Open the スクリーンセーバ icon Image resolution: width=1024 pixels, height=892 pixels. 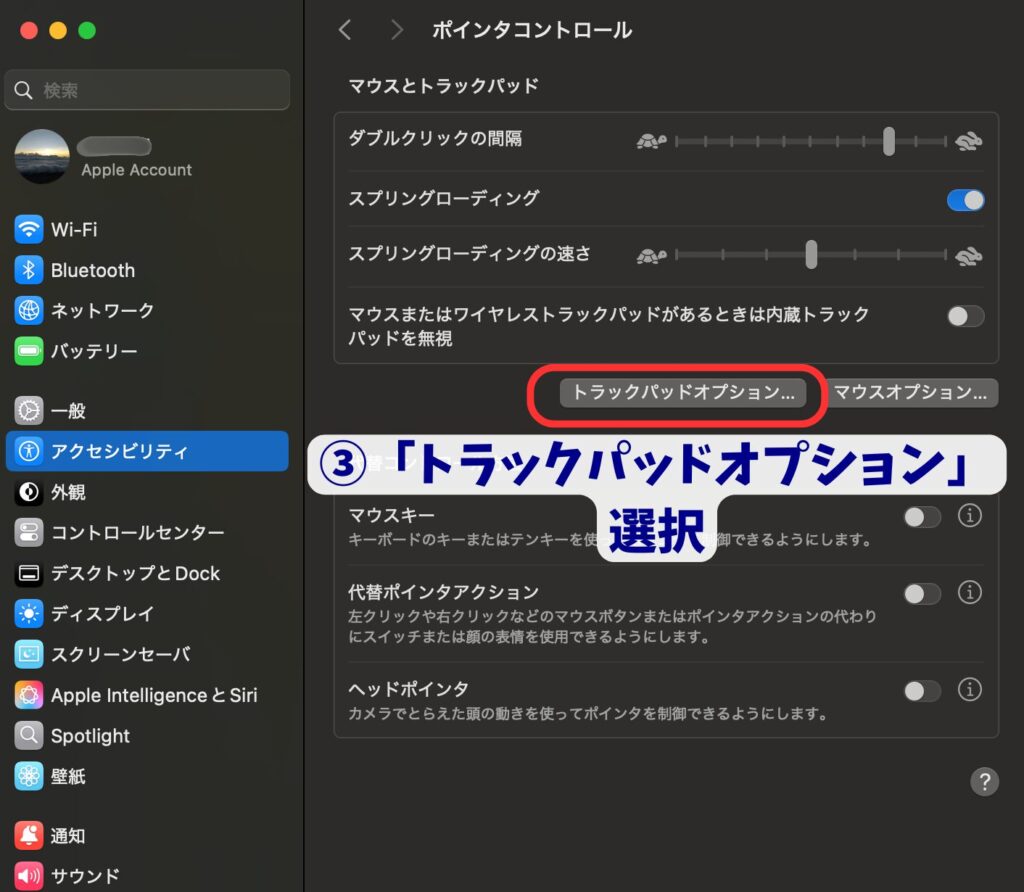29,654
